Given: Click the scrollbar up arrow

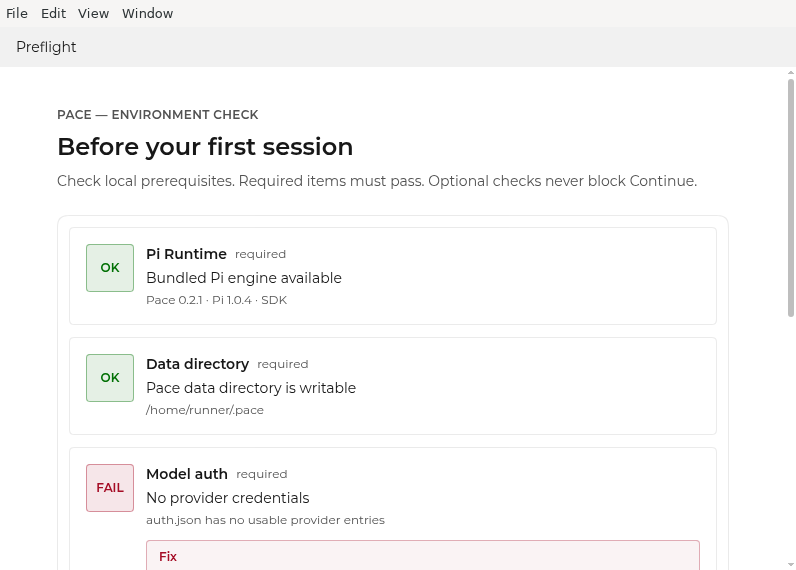Looking at the screenshot, I should (790, 73).
